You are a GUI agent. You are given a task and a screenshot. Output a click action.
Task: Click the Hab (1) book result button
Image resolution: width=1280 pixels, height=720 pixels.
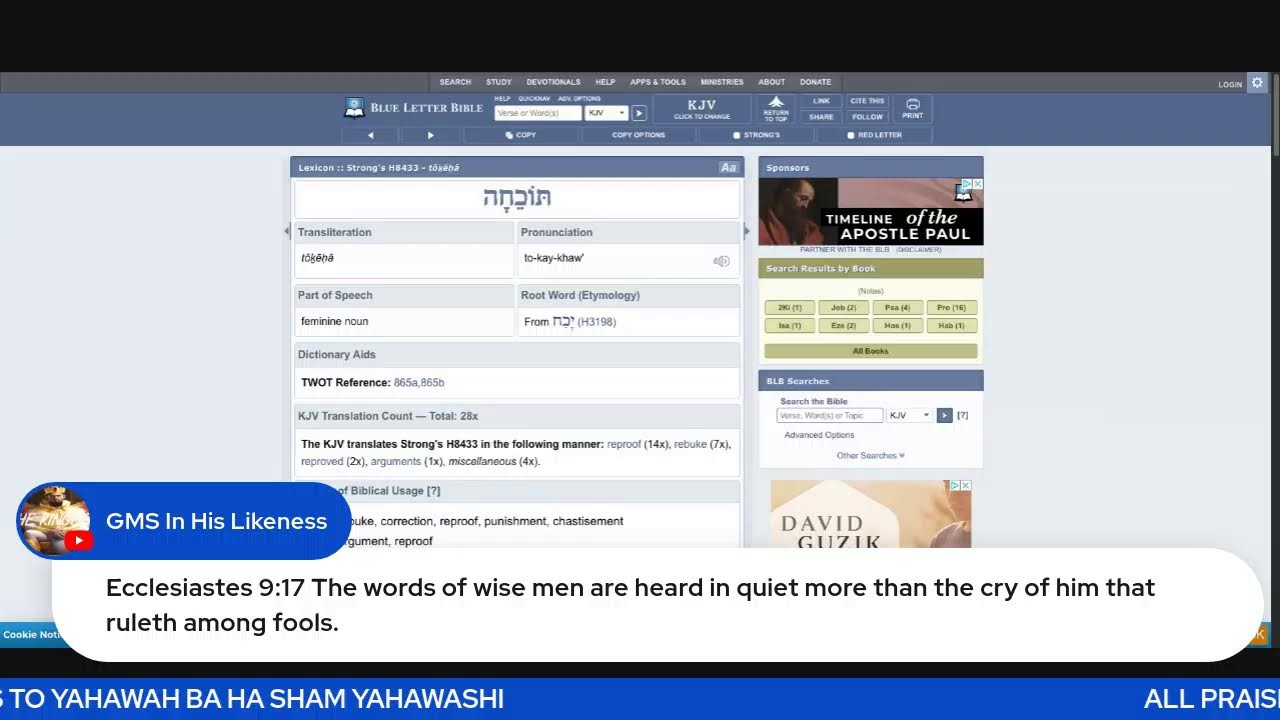pos(951,326)
